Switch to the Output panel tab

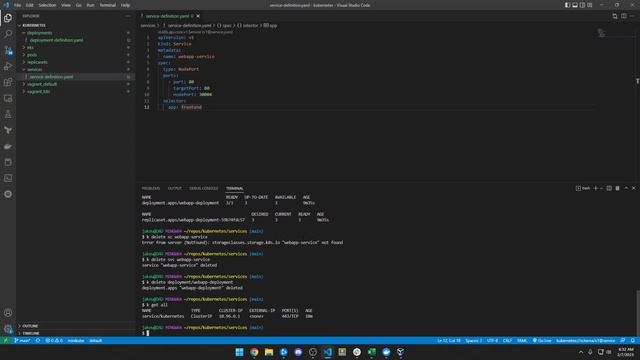(174, 188)
